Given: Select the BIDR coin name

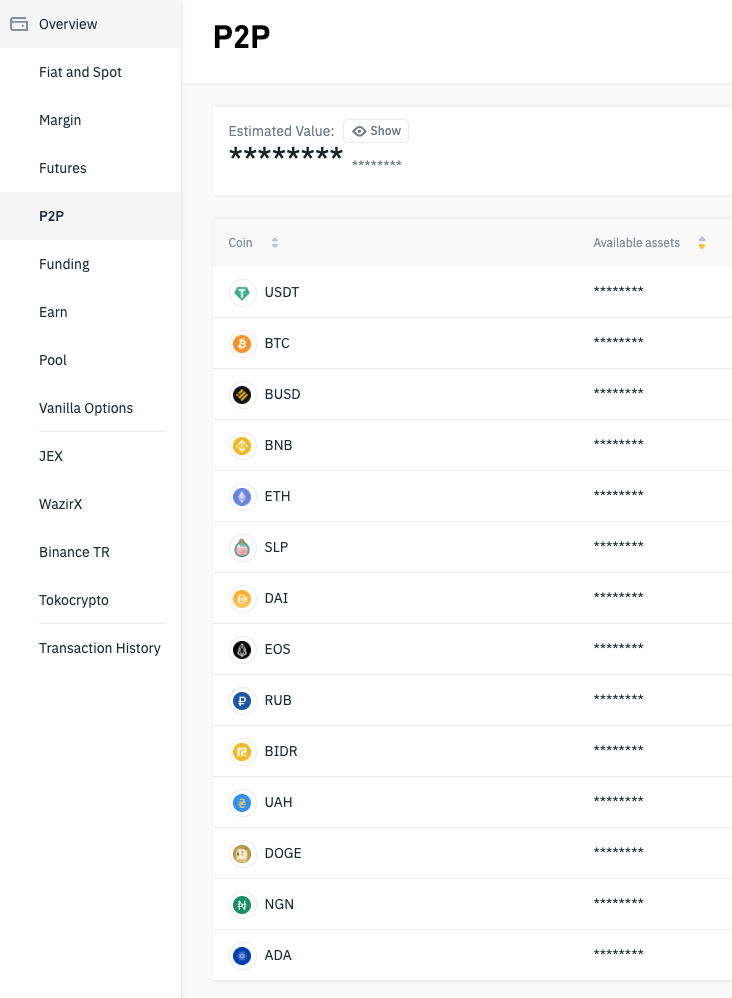Looking at the screenshot, I should pyautogui.click(x=281, y=751).
